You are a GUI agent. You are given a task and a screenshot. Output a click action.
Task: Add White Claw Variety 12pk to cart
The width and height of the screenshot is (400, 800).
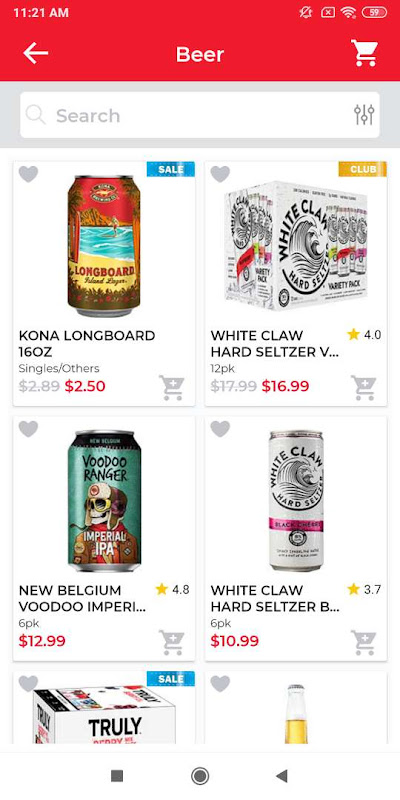tap(363, 388)
